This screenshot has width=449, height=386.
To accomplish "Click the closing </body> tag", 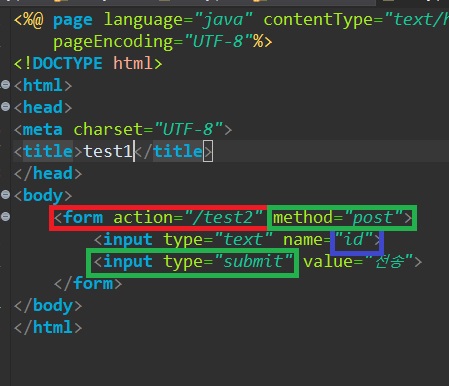I will 48,306.
